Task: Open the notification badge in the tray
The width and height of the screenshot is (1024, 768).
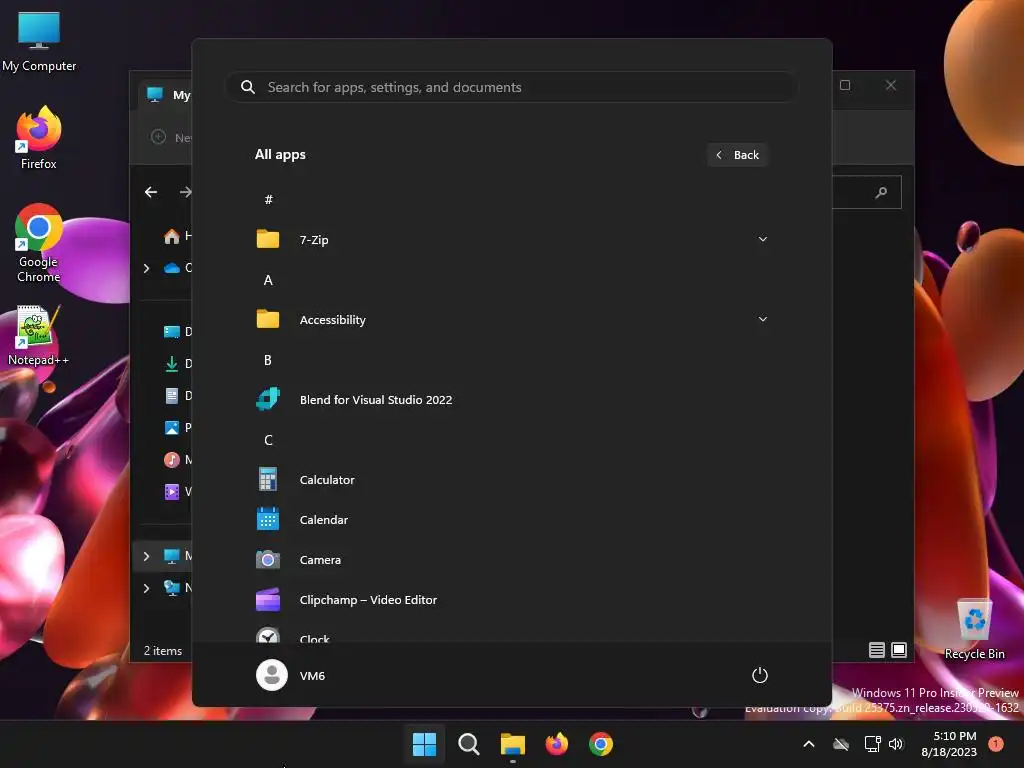Action: (995, 744)
